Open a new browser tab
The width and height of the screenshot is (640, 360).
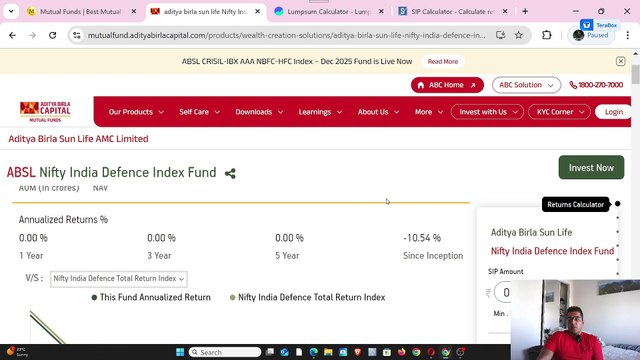pos(525,11)
